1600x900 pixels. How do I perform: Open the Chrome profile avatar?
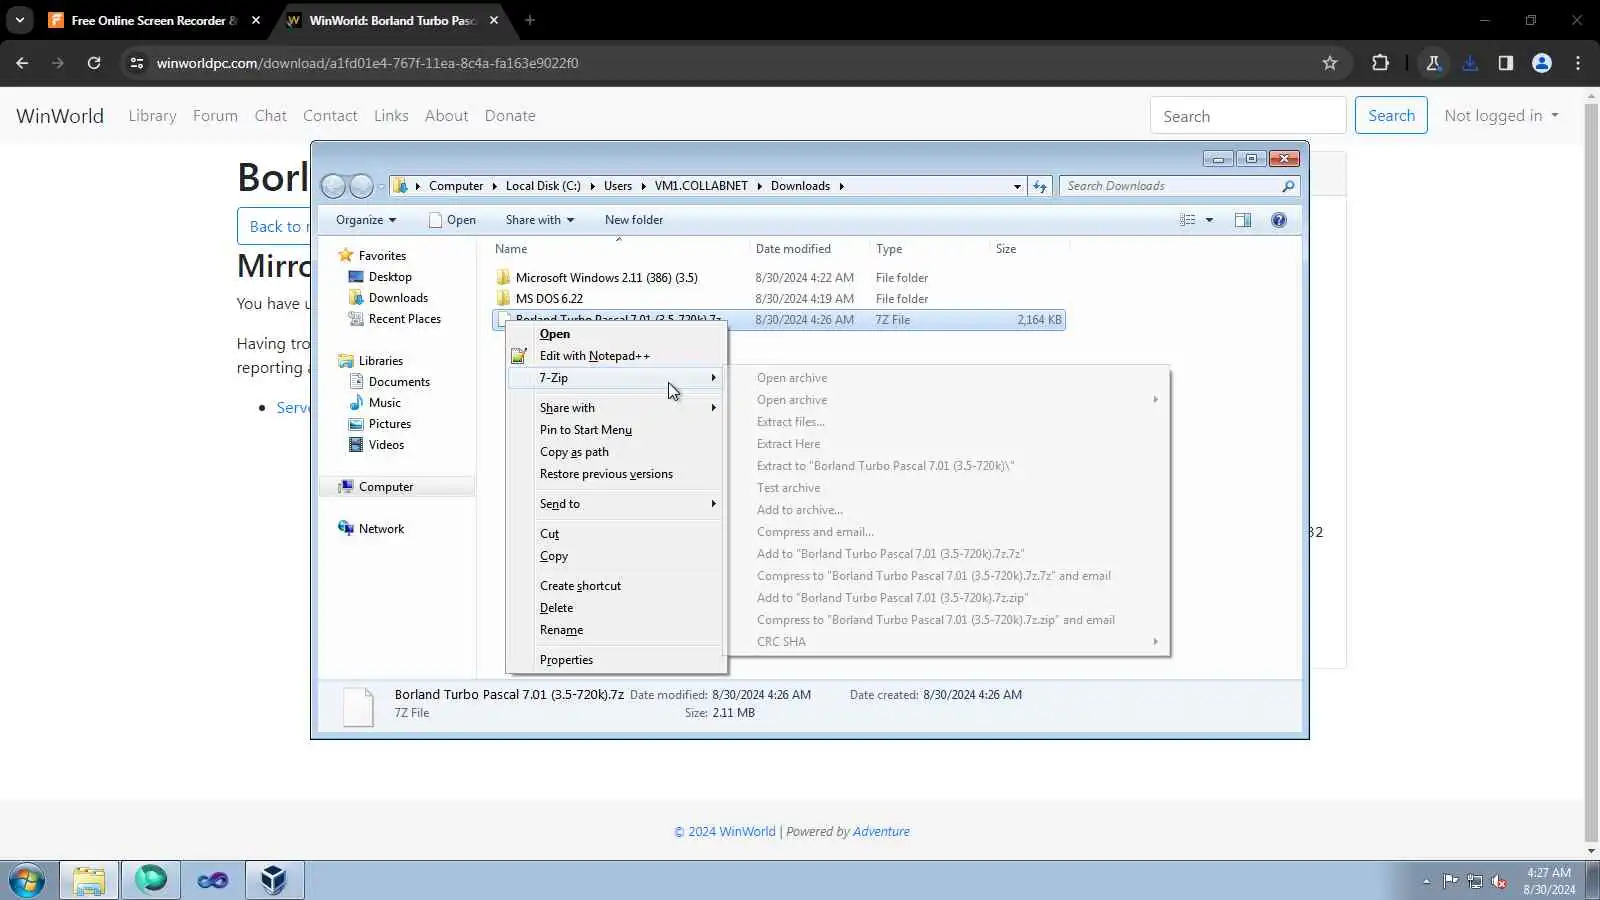(x=1542, y=63)
